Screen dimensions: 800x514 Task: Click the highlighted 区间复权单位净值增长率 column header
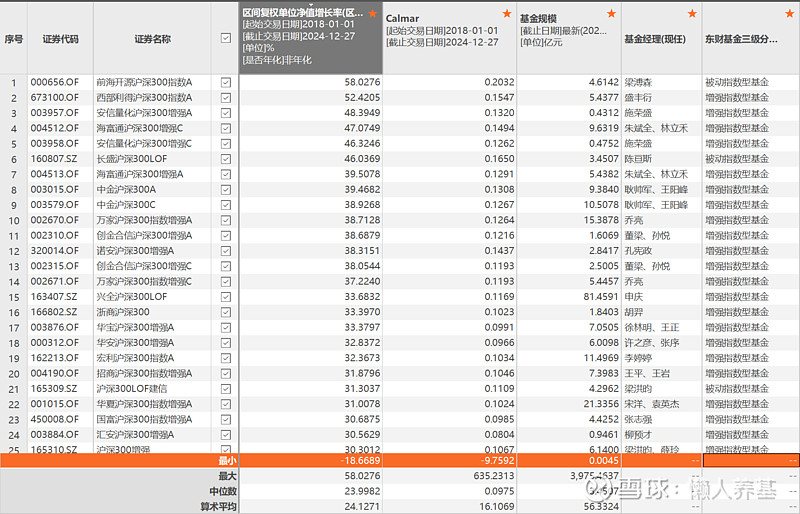point(311,38)
